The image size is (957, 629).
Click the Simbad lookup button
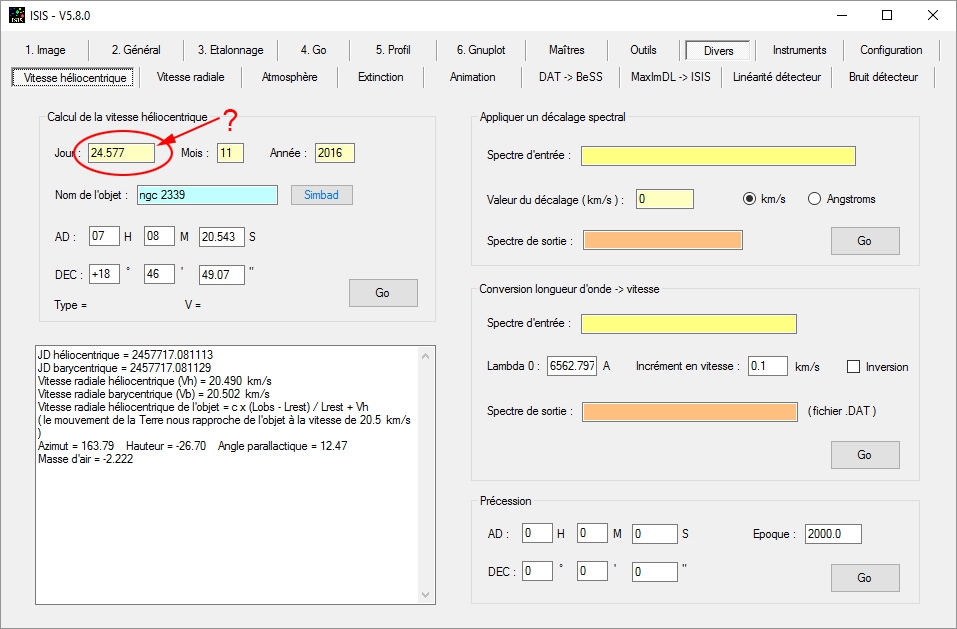(322, 195)
